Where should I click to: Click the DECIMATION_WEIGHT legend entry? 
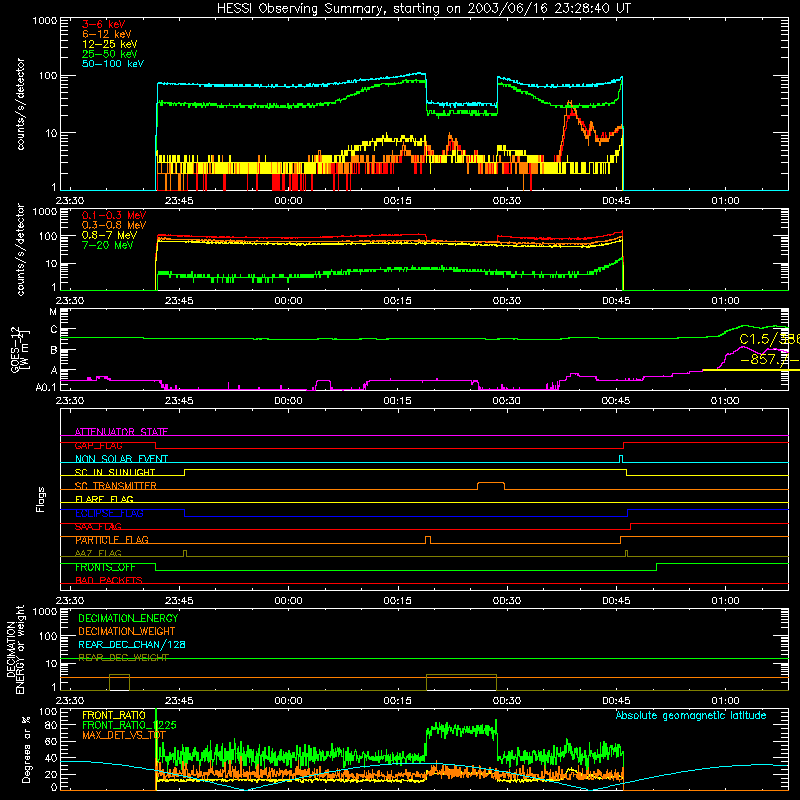pyautogui.click(x=127, y=631)
